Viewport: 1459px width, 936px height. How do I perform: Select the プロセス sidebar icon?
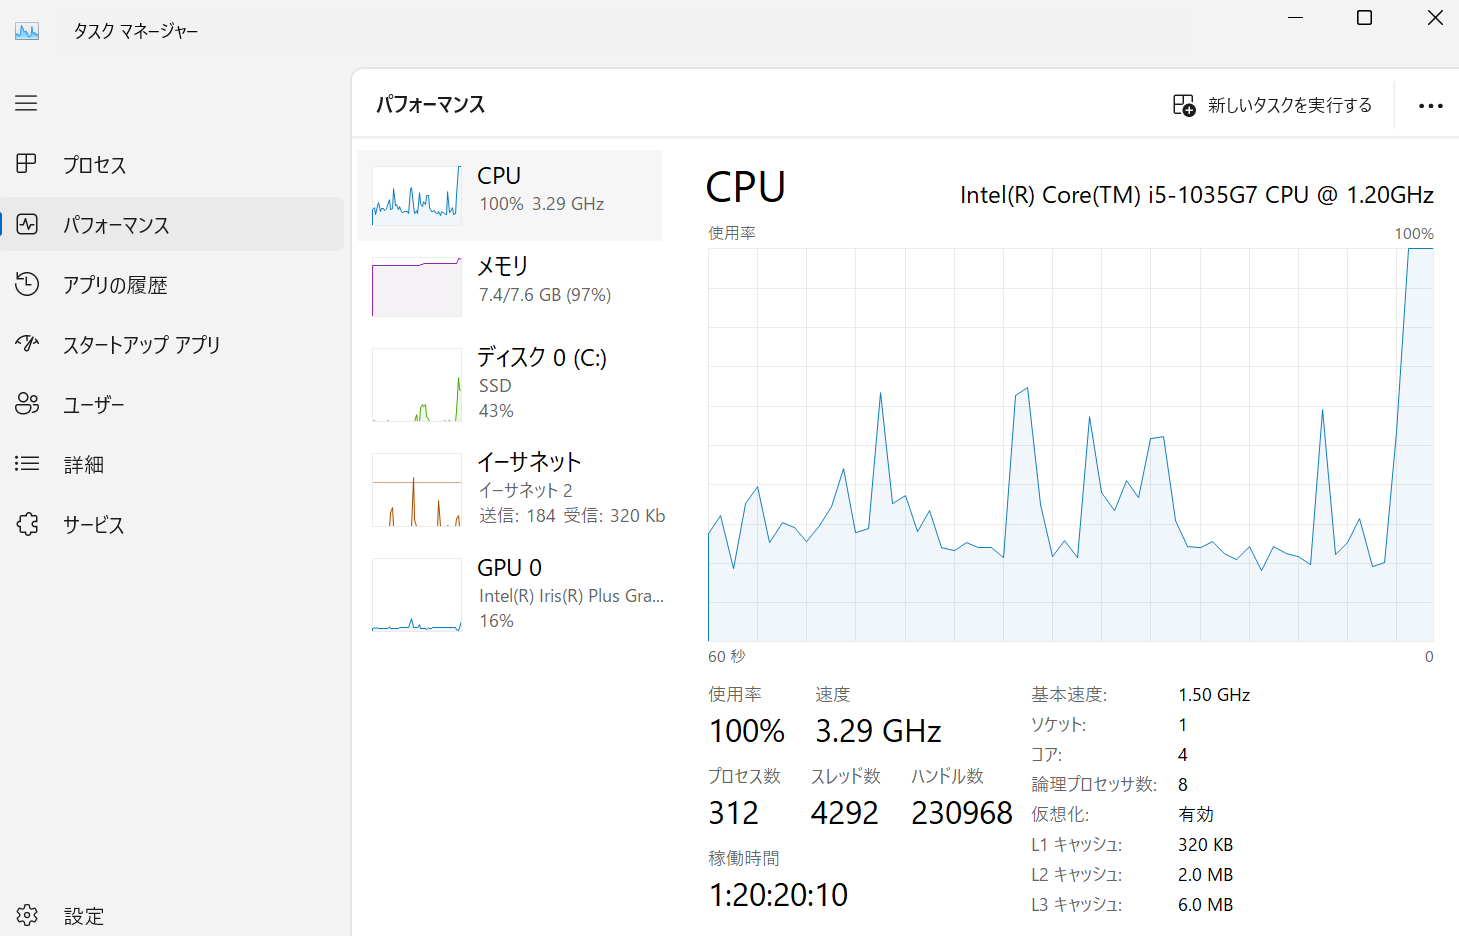tap(27, 164)
